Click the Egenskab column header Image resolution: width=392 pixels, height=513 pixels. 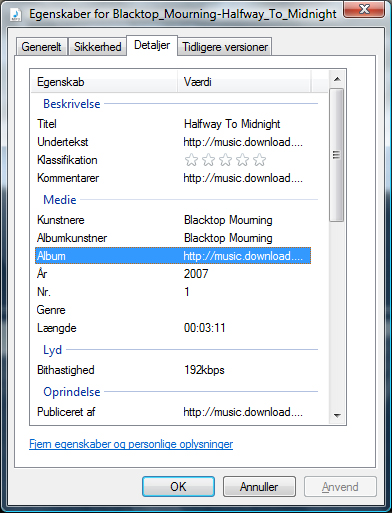[104, 82]
